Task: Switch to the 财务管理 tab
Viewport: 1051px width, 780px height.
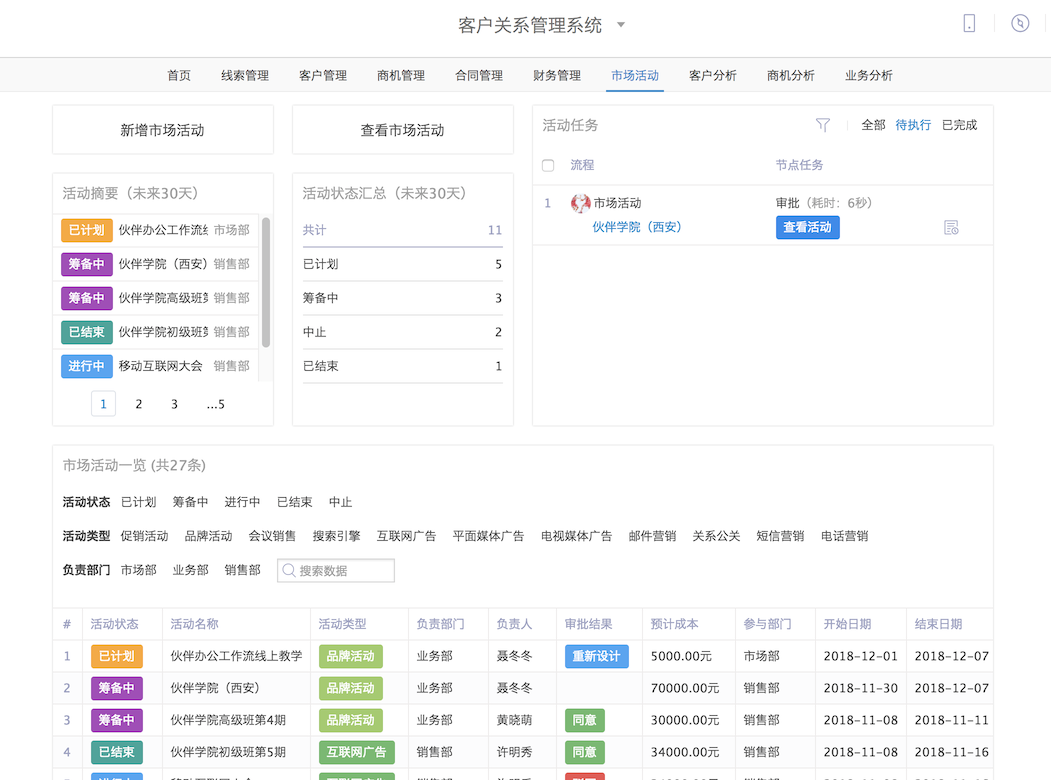Action: pyautogui.click(x=557, y=75)
